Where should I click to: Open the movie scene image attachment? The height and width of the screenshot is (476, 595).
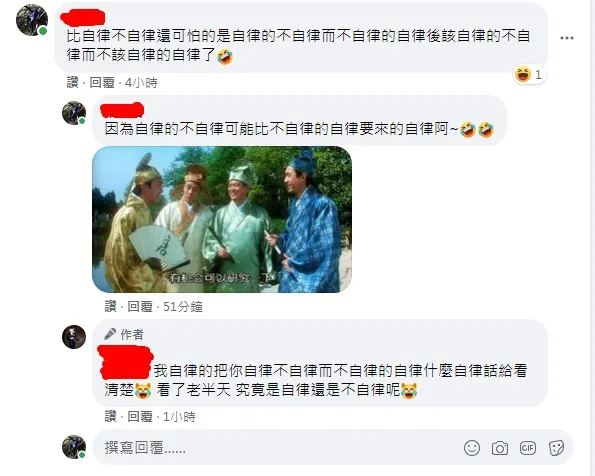222,219
